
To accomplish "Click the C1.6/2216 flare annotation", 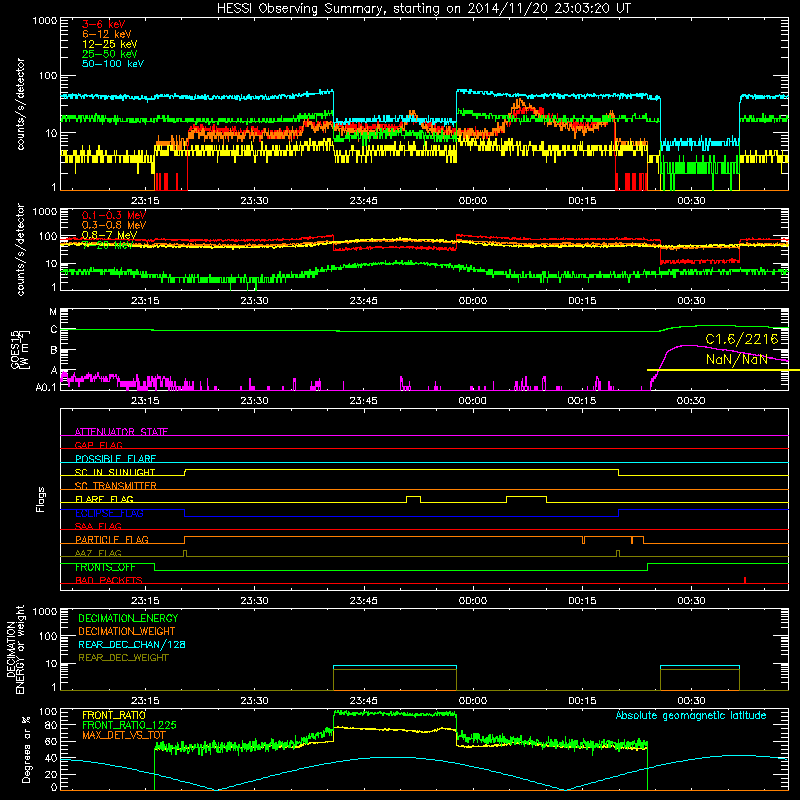I will pyautogui.click(x=741, y=339).
